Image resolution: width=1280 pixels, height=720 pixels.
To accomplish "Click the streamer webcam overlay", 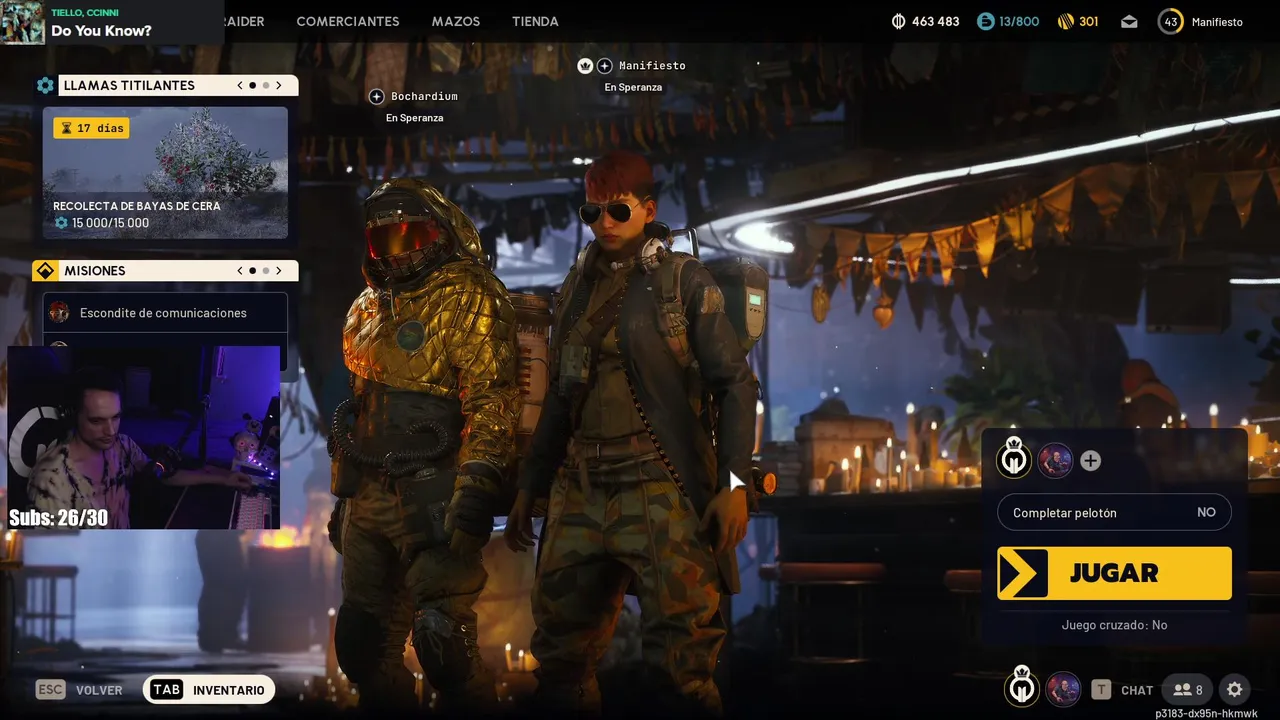I will pos(144,437).
